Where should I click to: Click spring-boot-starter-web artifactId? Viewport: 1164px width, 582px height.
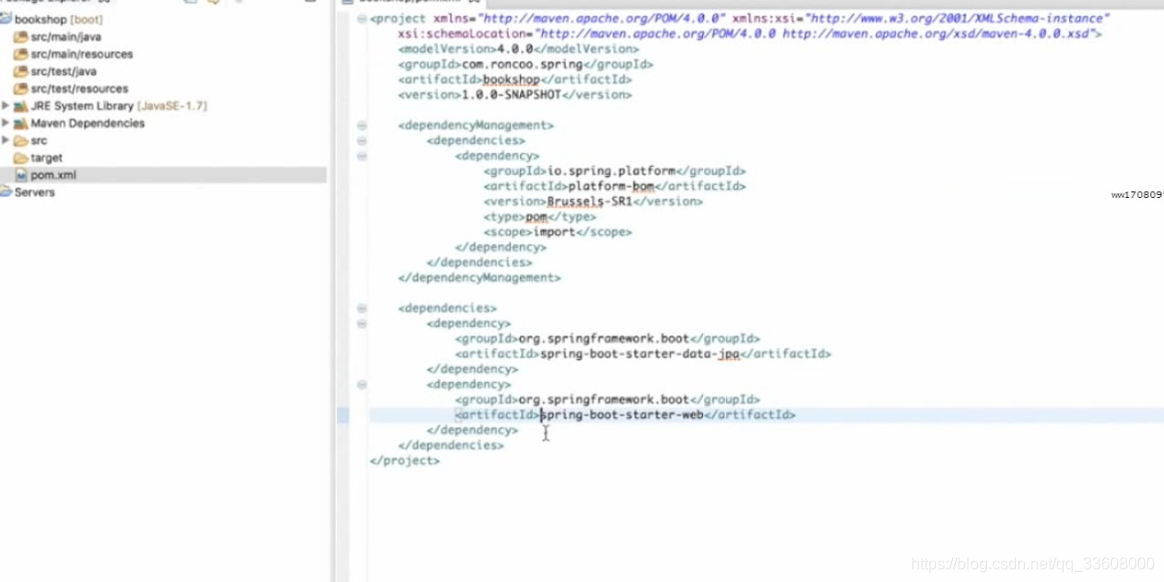[x=621, y=415]
